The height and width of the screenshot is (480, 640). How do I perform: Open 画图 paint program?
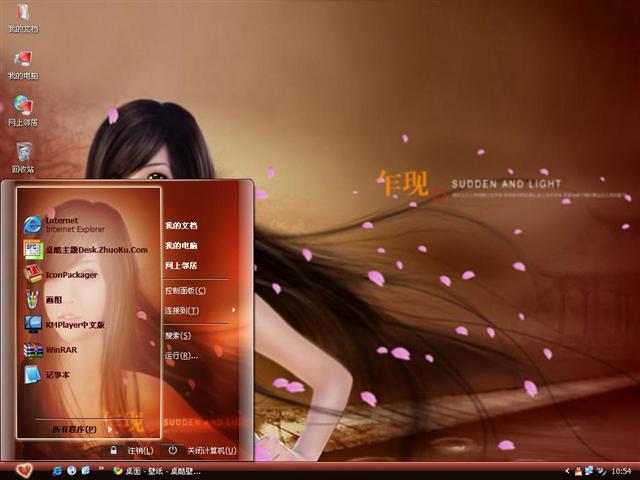click(43, 300)
